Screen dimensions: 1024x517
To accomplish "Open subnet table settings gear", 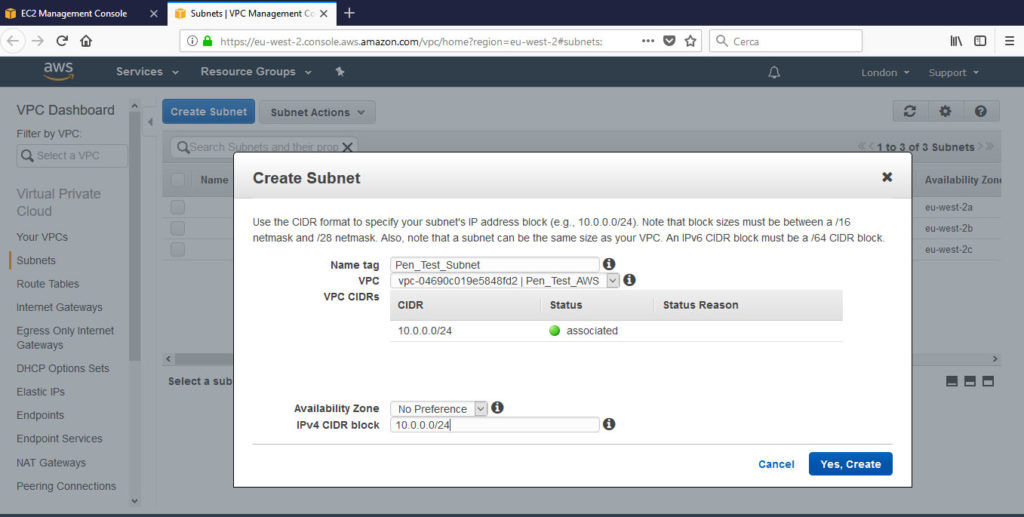I will (x=945, y=112).
